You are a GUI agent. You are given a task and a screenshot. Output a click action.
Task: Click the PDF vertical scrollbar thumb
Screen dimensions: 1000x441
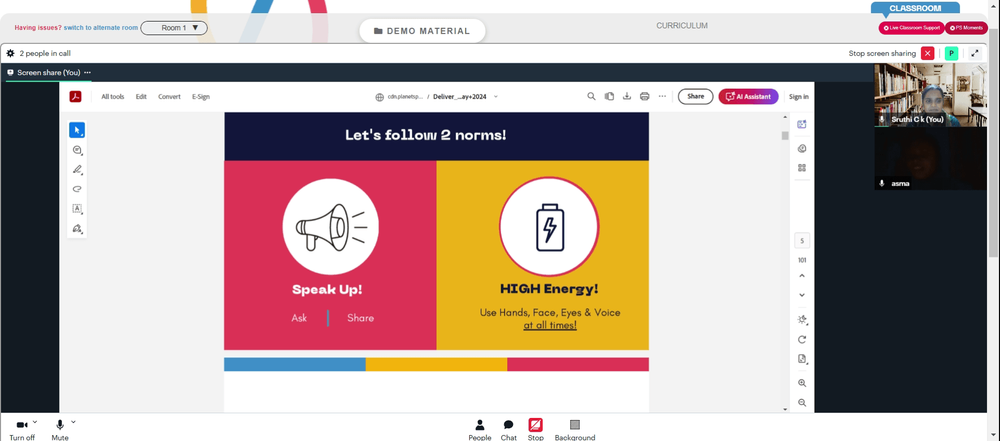pos(785,135)
